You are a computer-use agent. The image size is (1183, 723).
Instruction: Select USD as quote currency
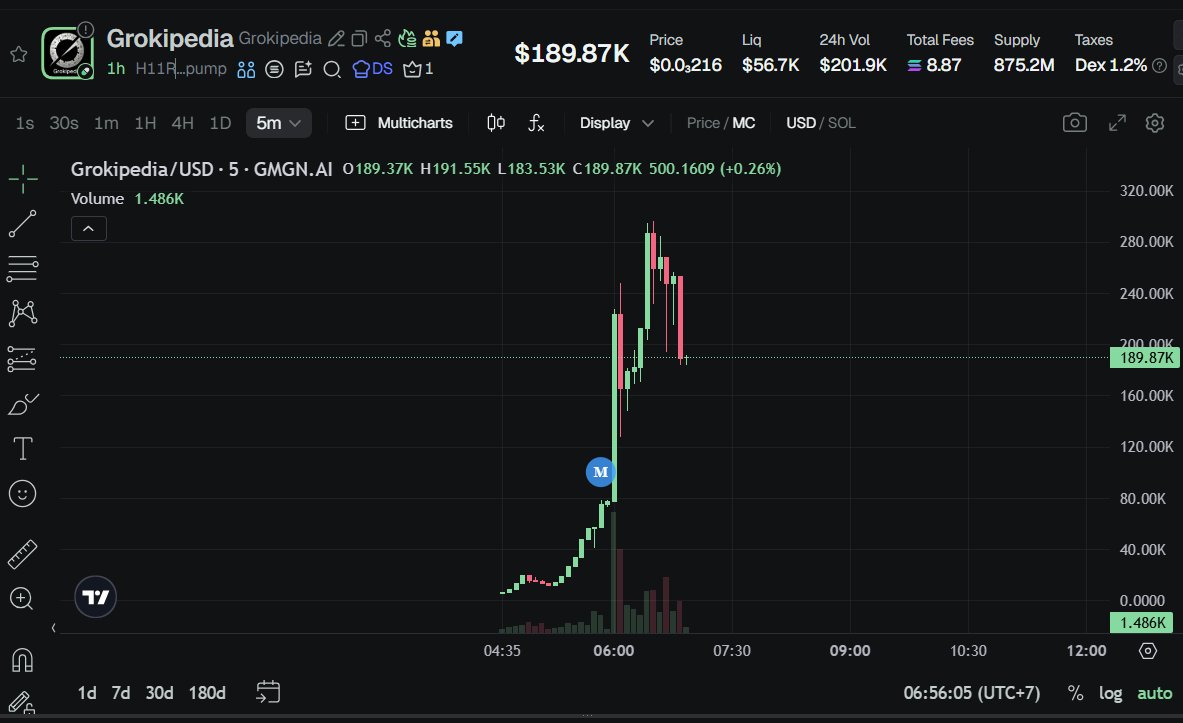point(800,123)
